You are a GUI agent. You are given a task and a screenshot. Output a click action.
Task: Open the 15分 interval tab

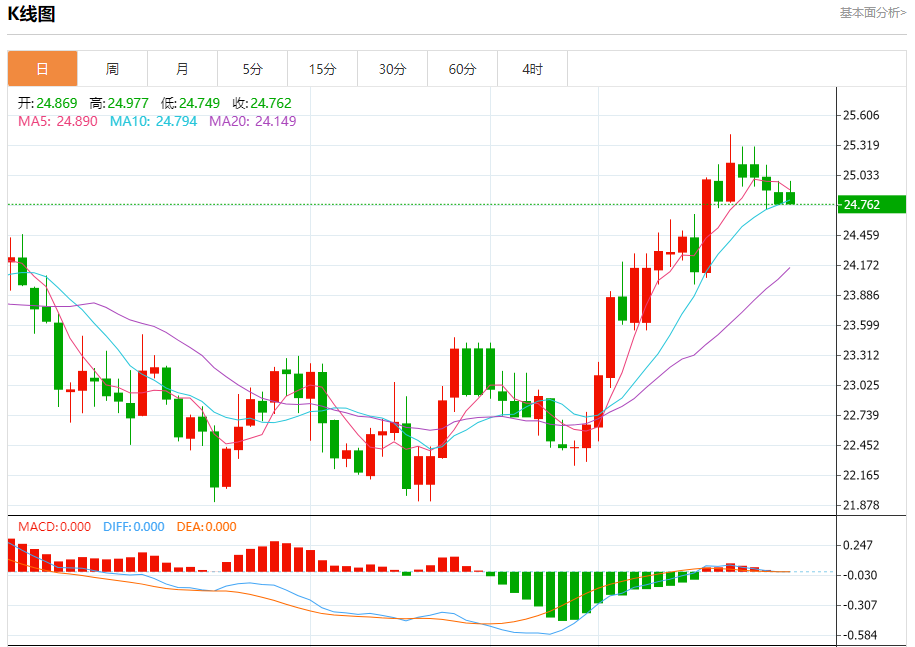coord(323,69)
